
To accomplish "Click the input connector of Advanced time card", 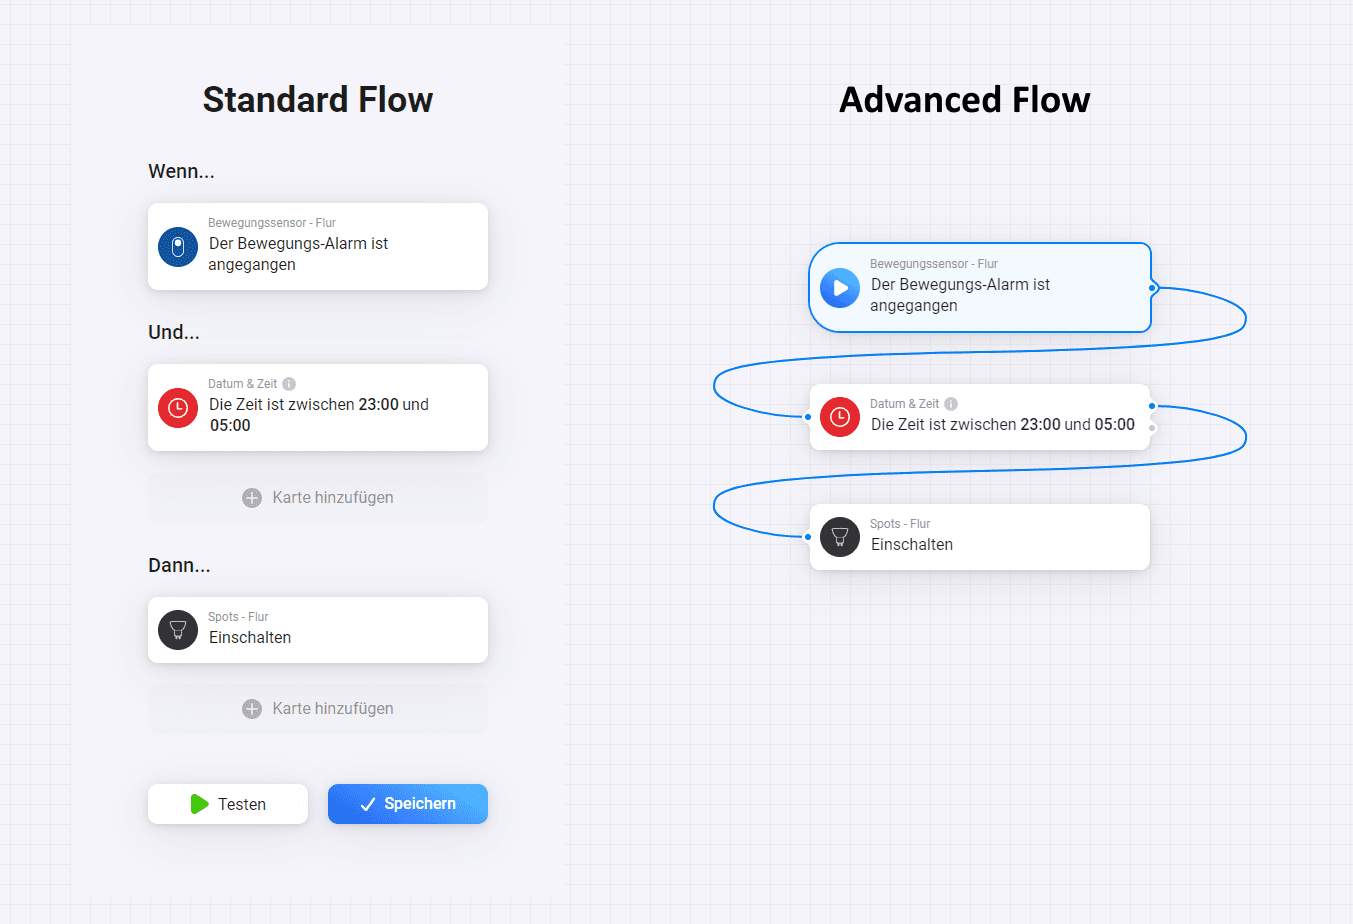I will [x=808, y=417].
